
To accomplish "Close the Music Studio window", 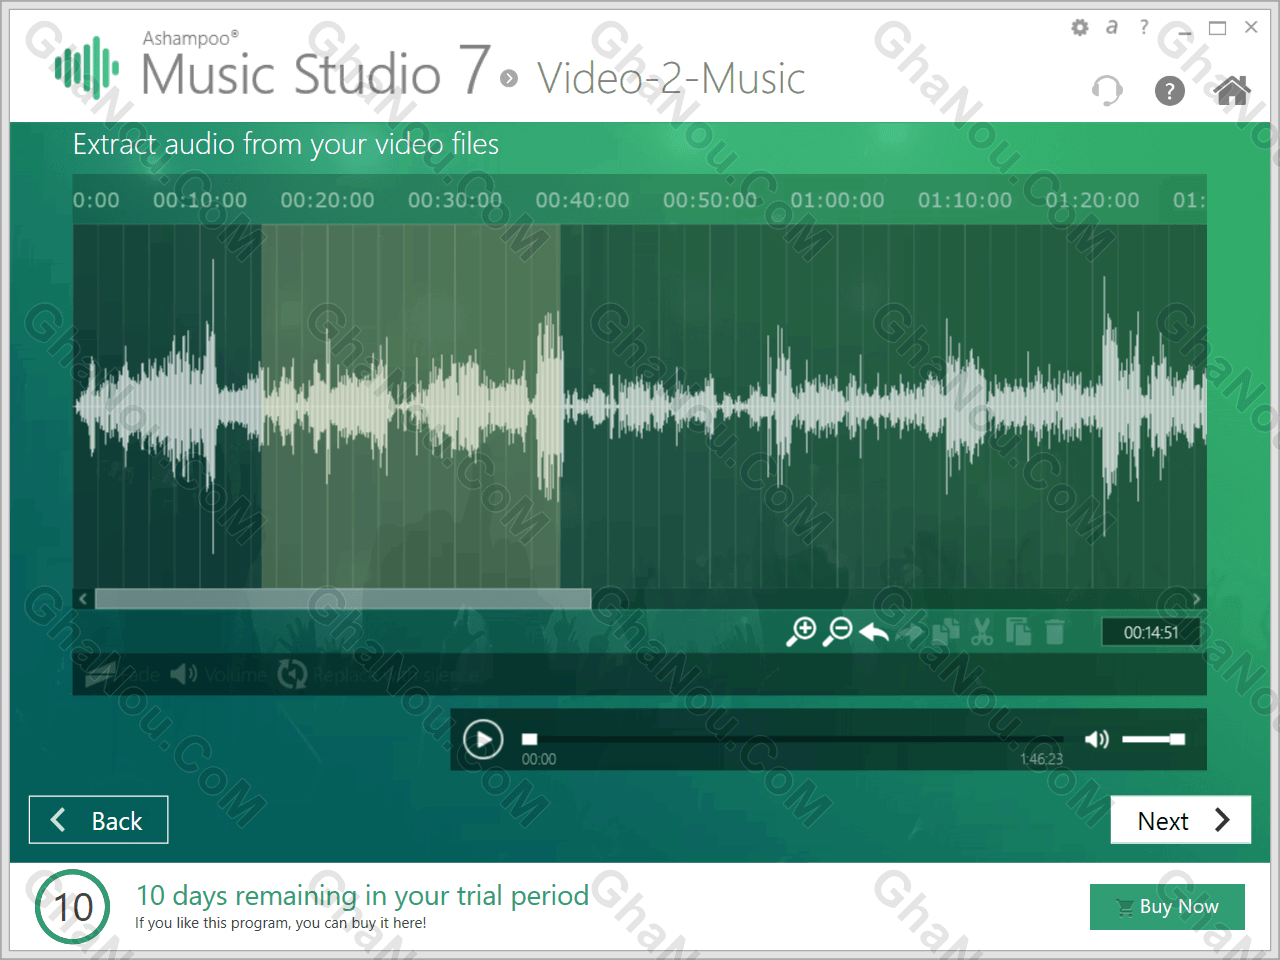I will [1251, 28].
